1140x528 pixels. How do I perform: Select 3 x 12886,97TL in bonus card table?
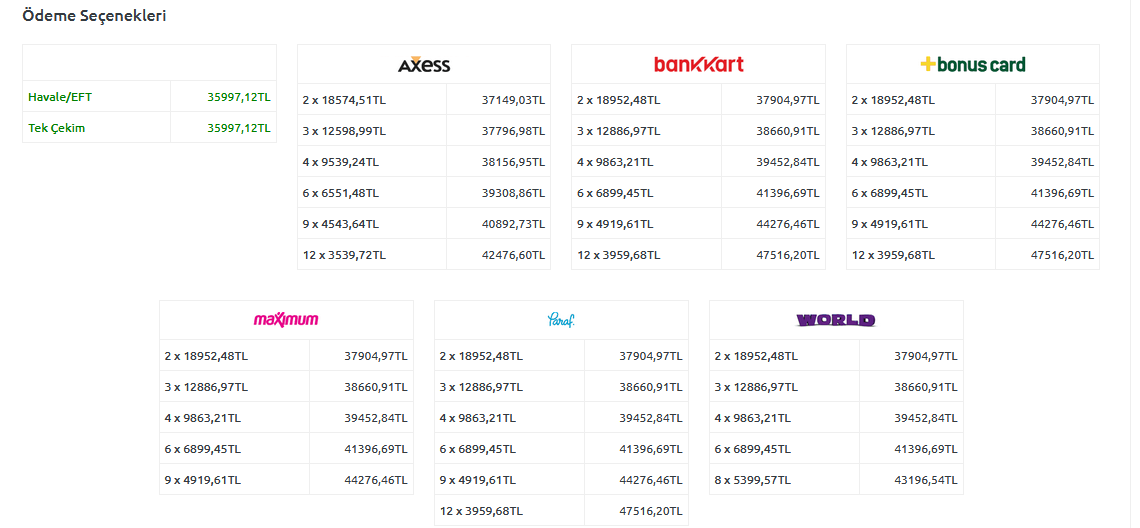(894, 131)
